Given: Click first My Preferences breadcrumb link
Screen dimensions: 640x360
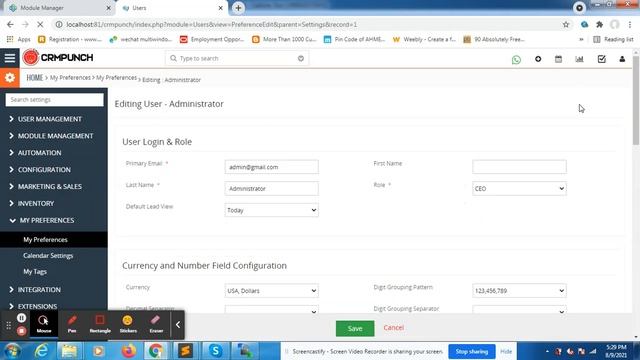Looking at the screenshot, I should coord(70,78).
